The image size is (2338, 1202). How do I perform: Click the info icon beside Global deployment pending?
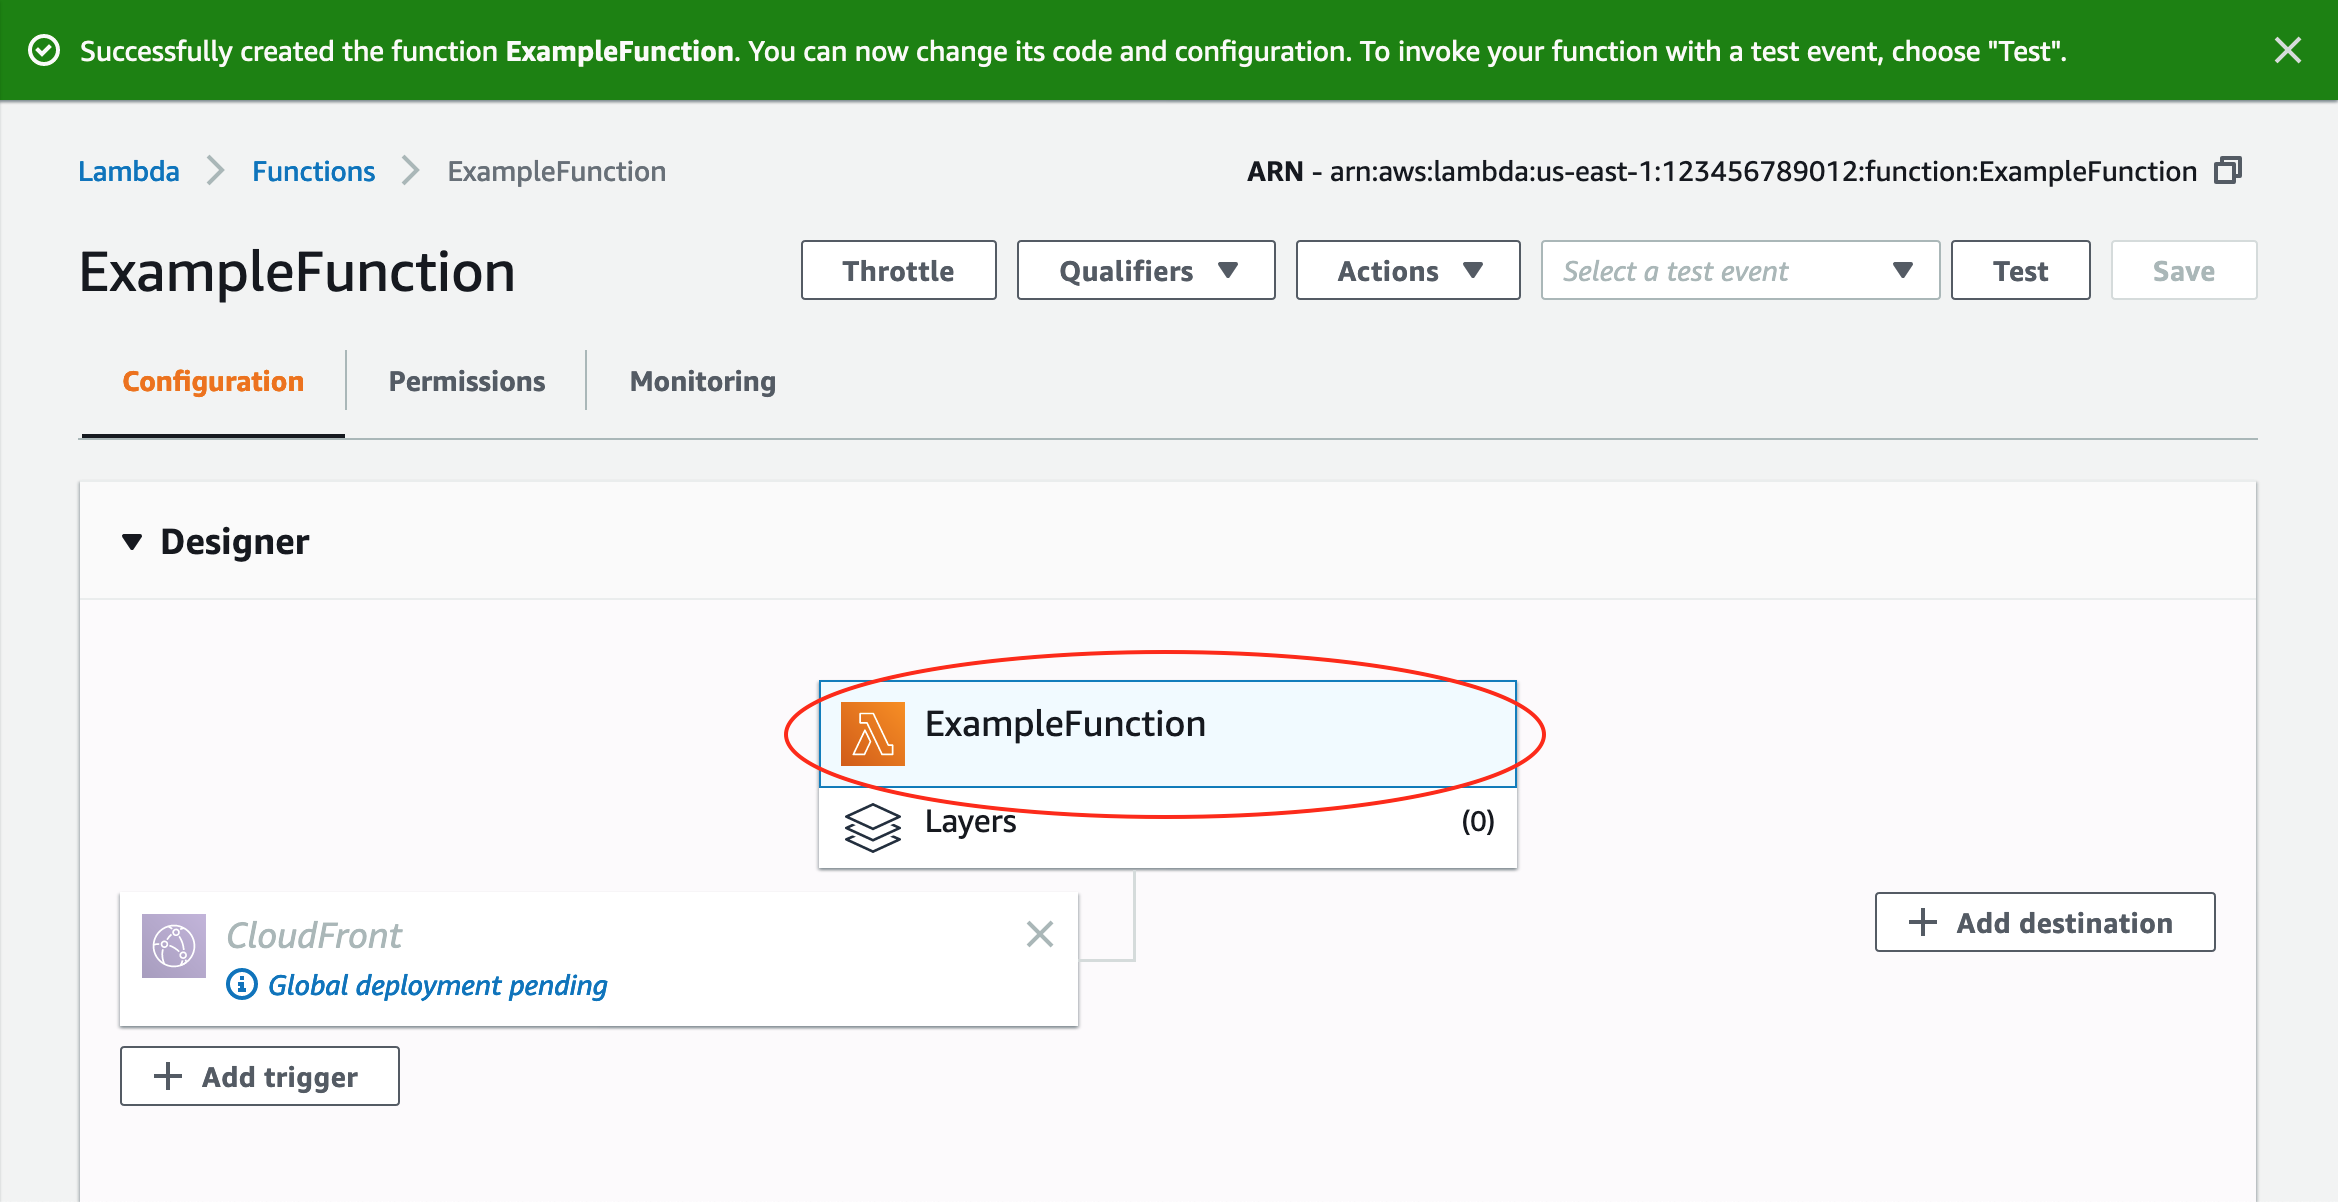coord(242,985)
